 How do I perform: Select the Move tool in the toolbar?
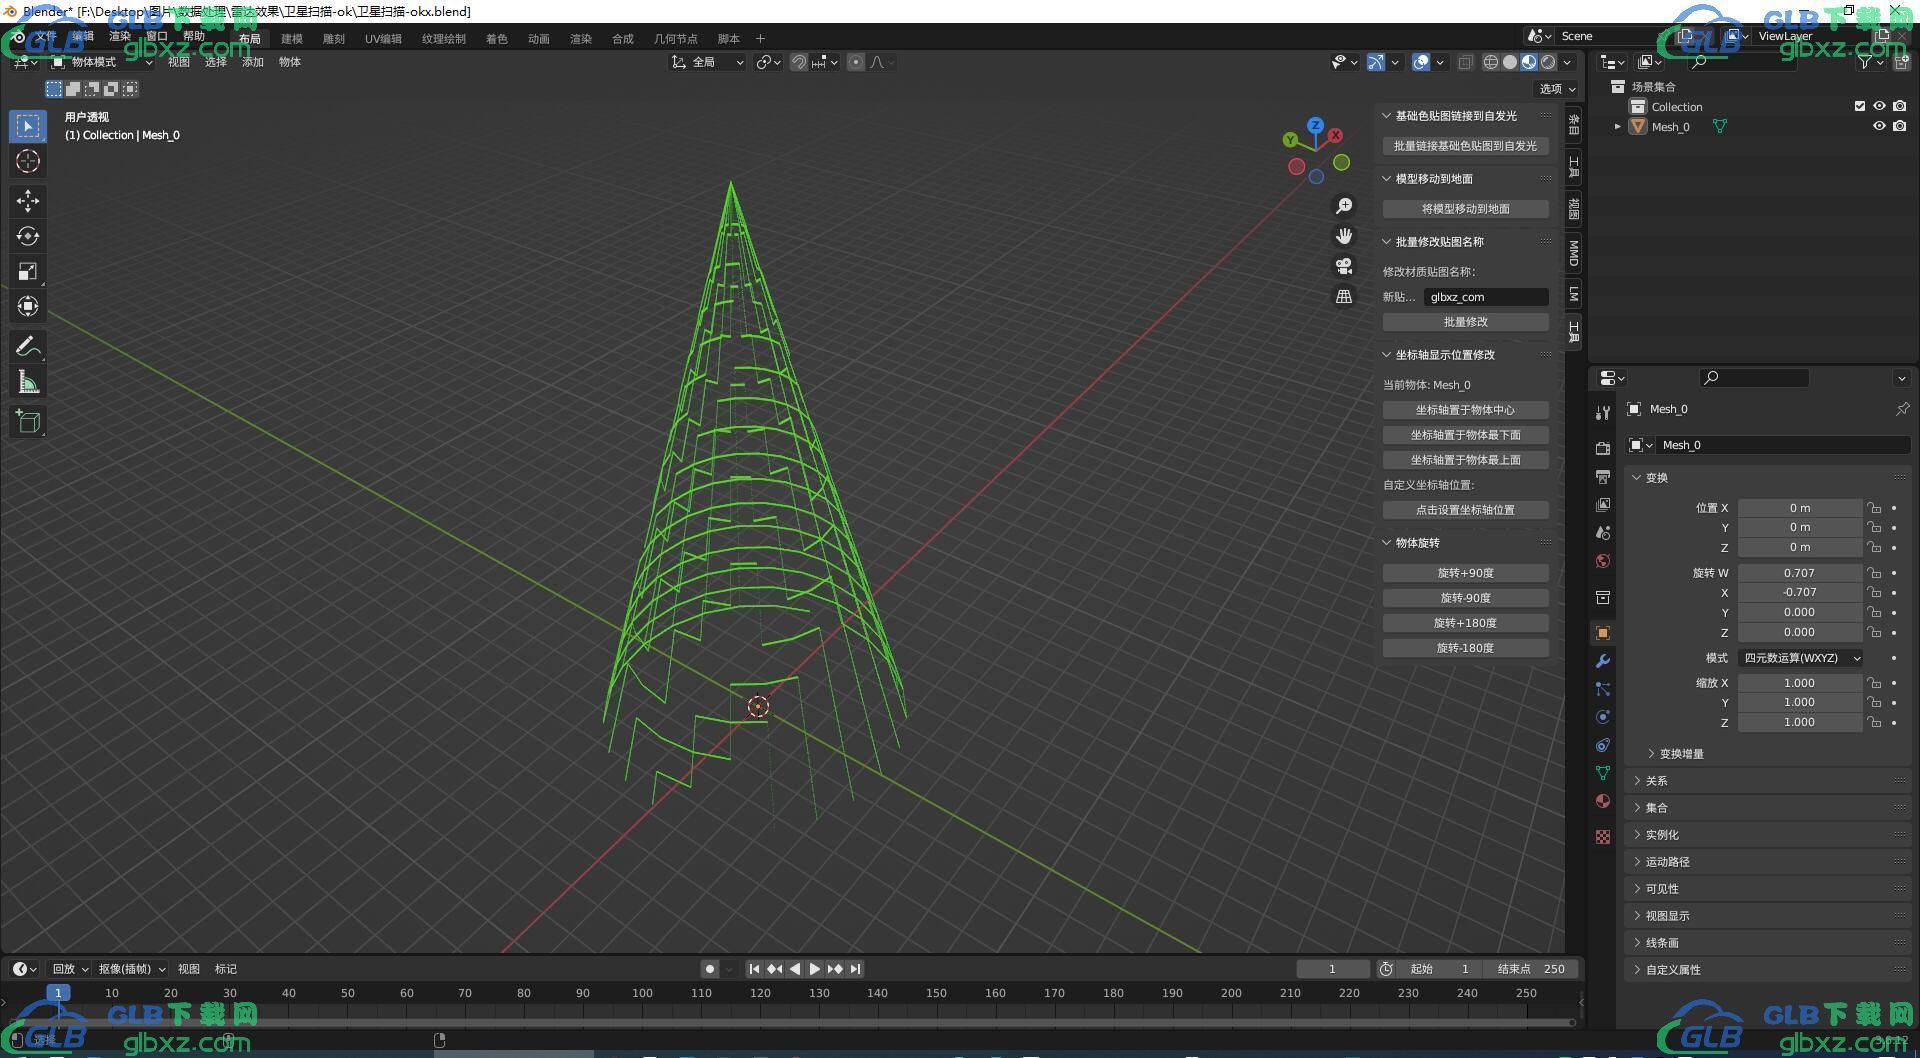[x=28, y=201]
